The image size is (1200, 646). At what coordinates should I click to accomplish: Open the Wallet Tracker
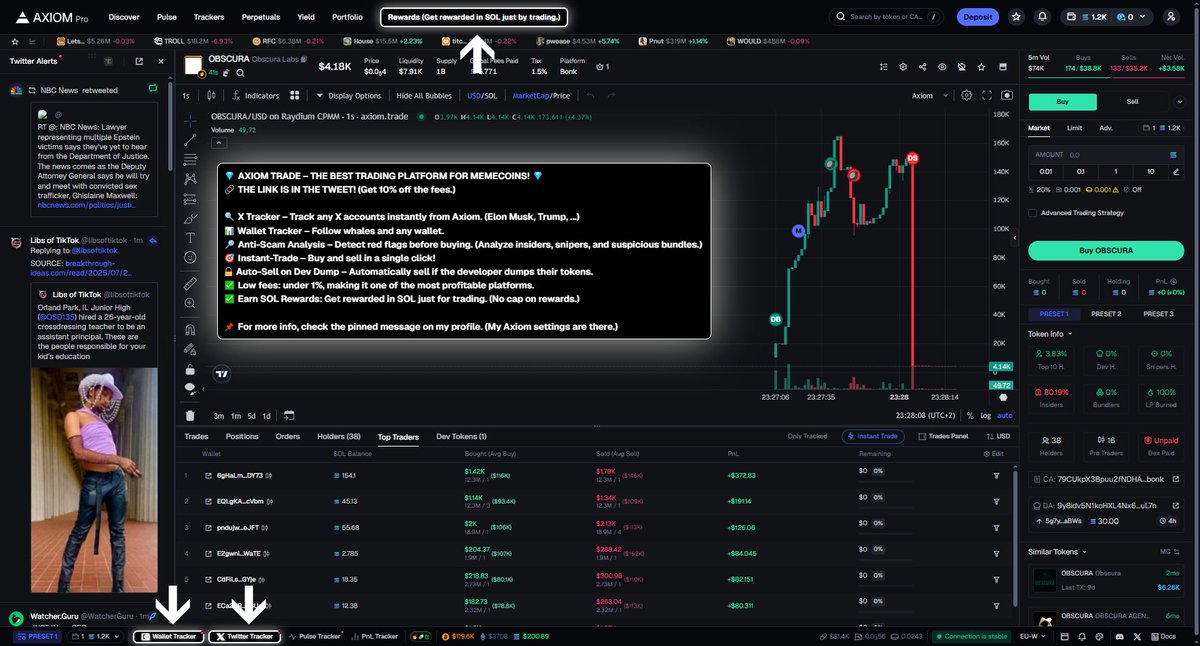(170, 636)
